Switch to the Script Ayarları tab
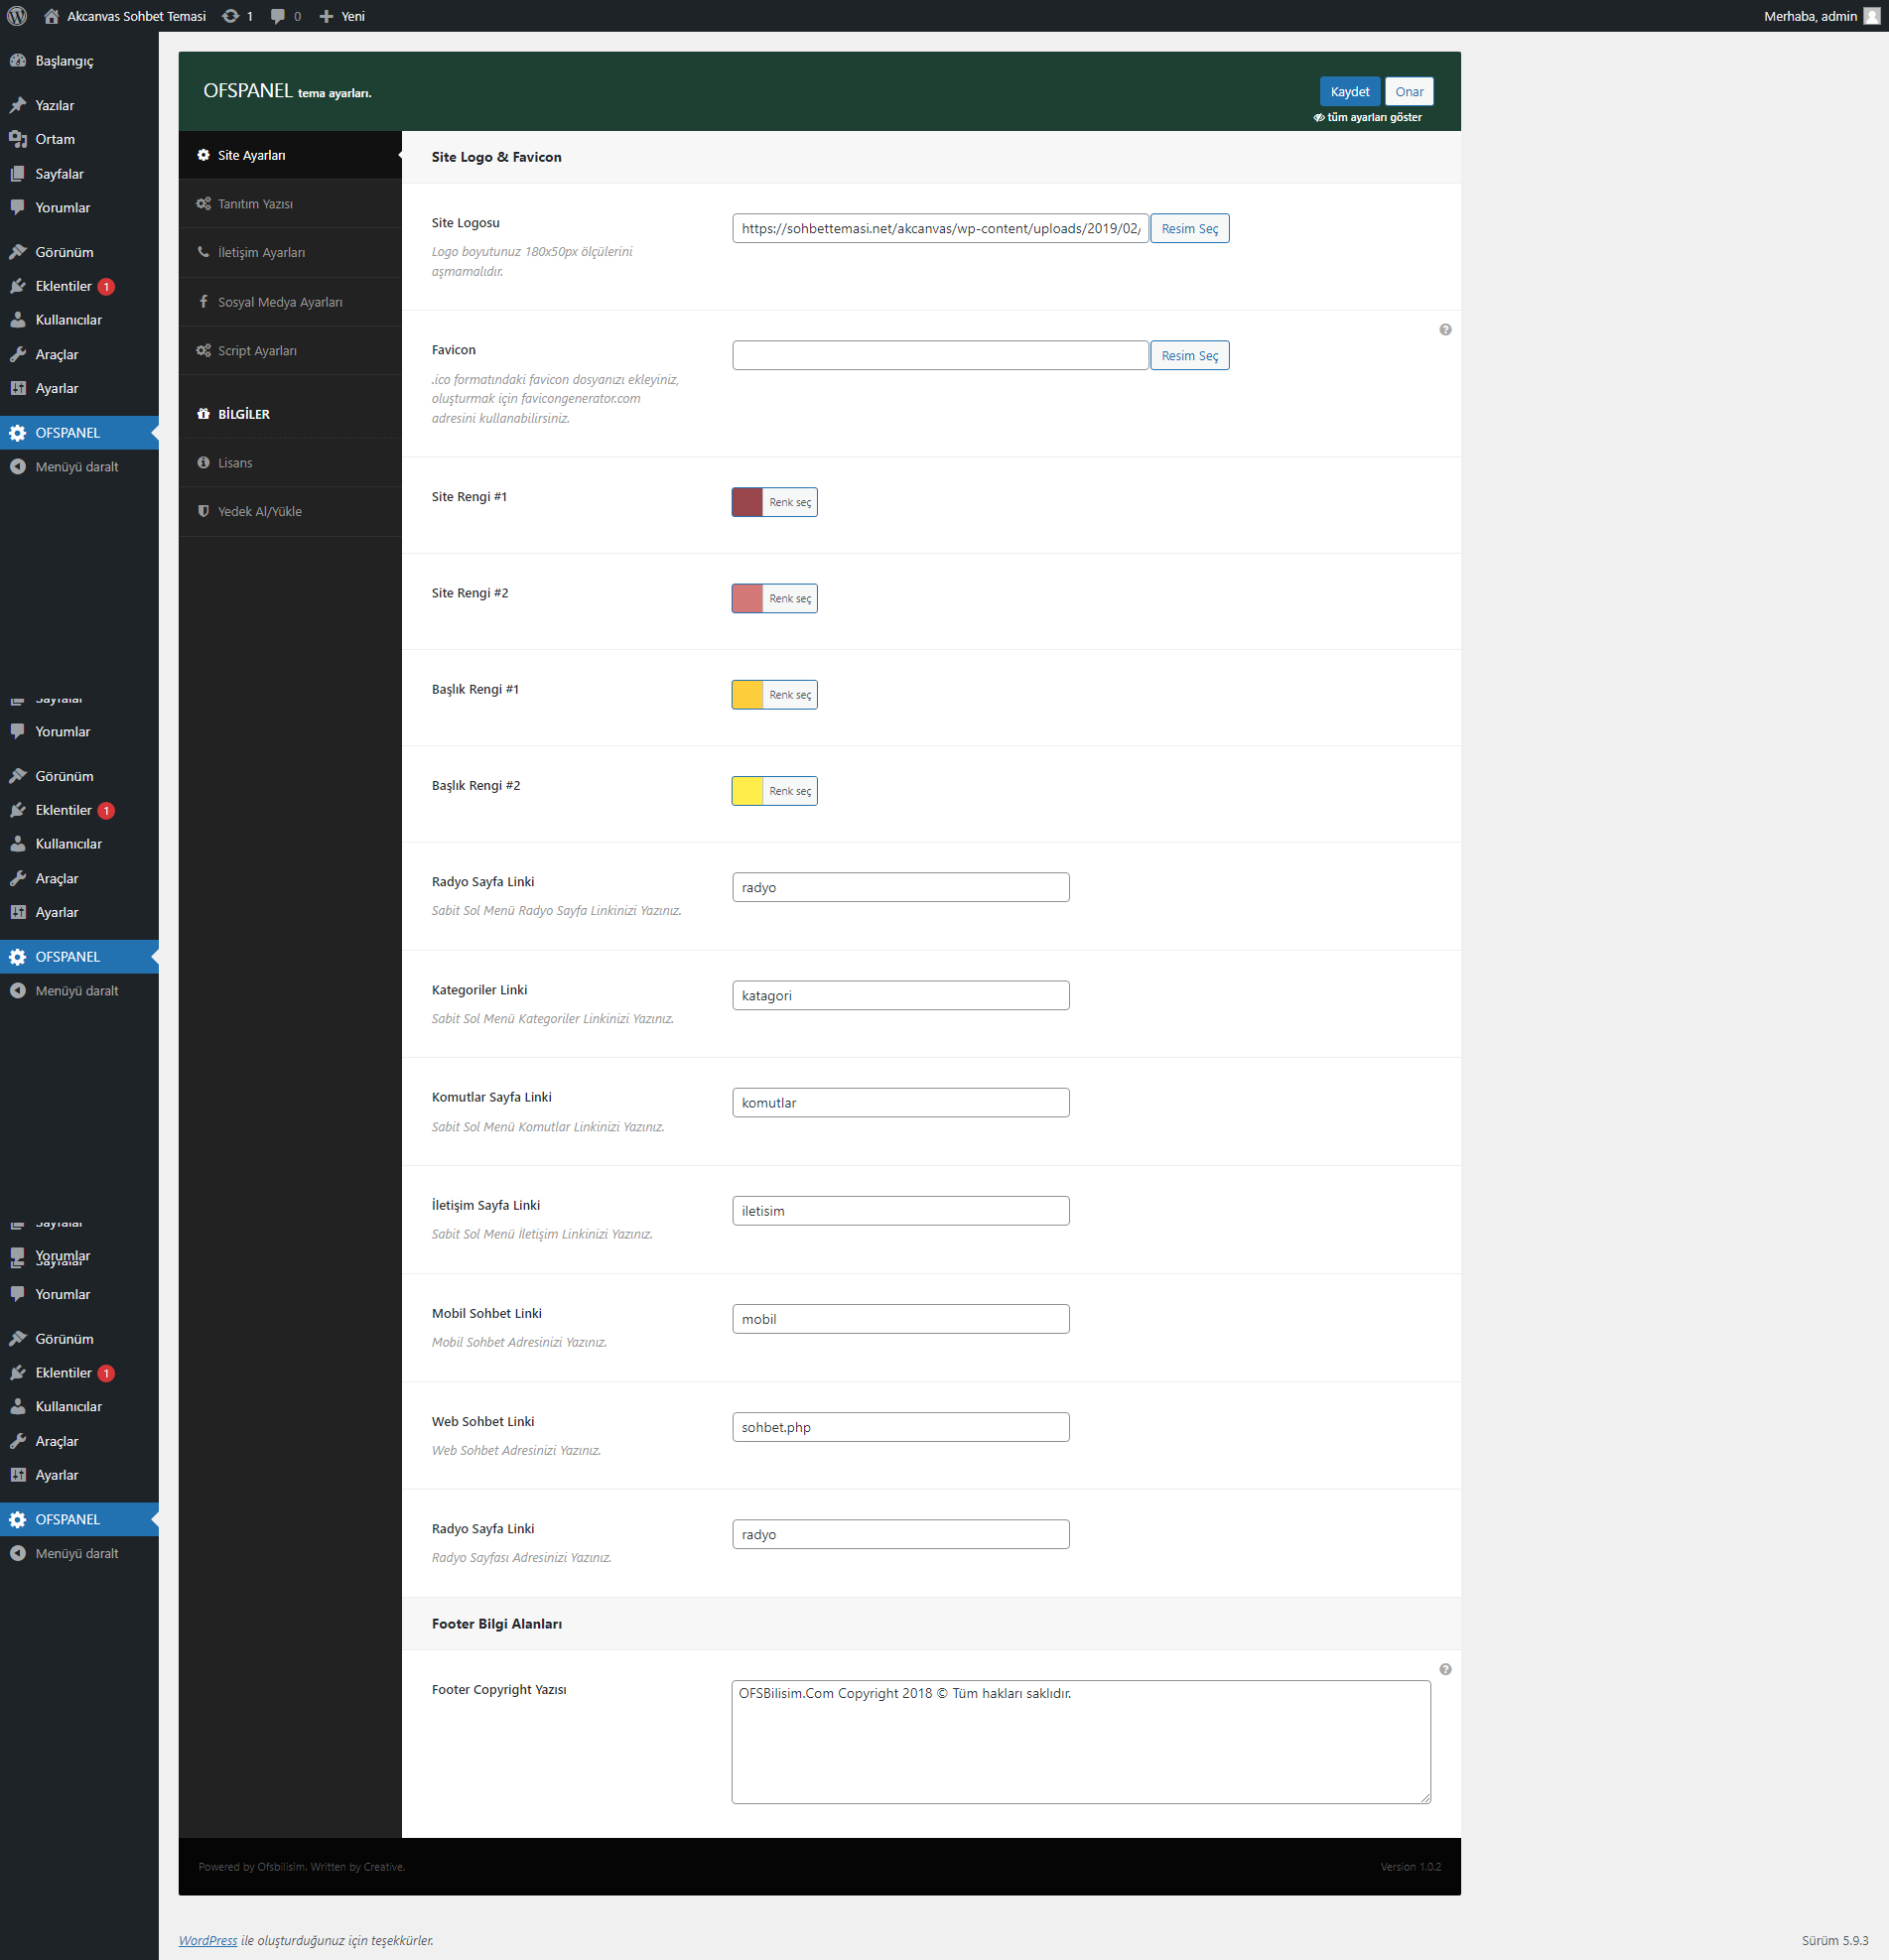Viewport: 1889px width, 1960px height. [x=290, y=351]
